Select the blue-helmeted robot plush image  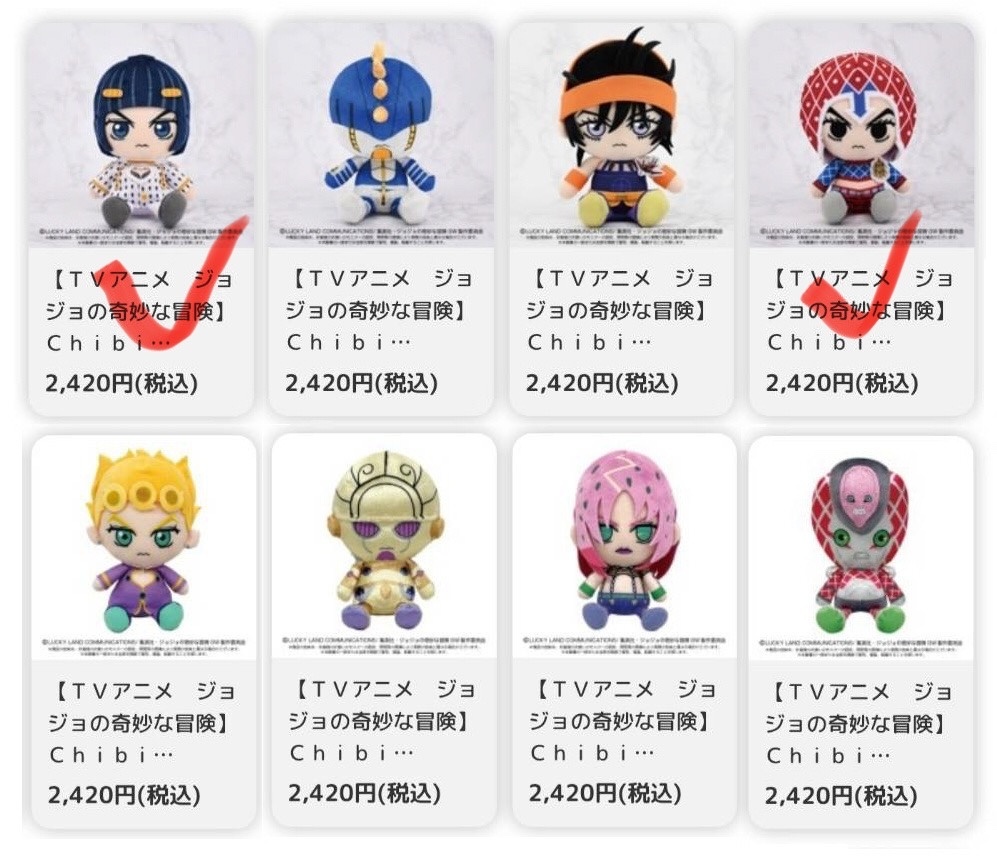coord(381,135)
